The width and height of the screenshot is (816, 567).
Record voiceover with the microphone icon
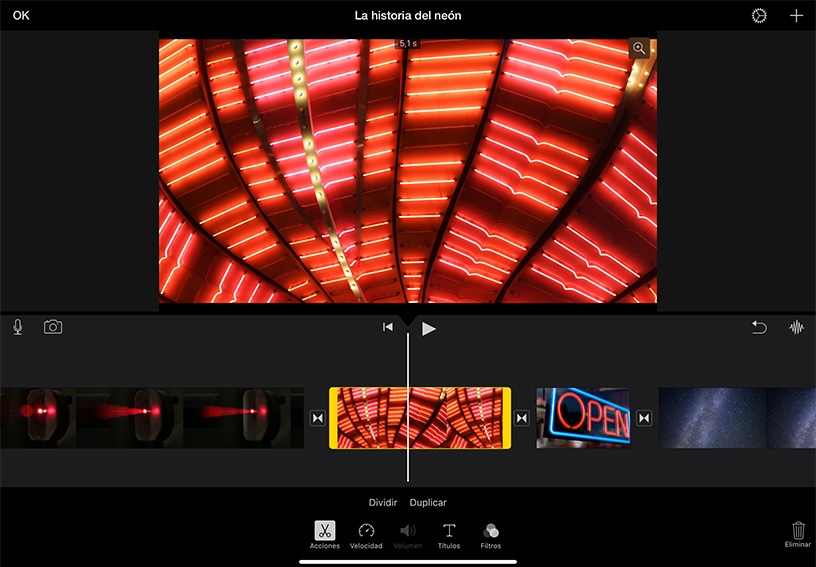pyautogui.click(x=18, y=327)
